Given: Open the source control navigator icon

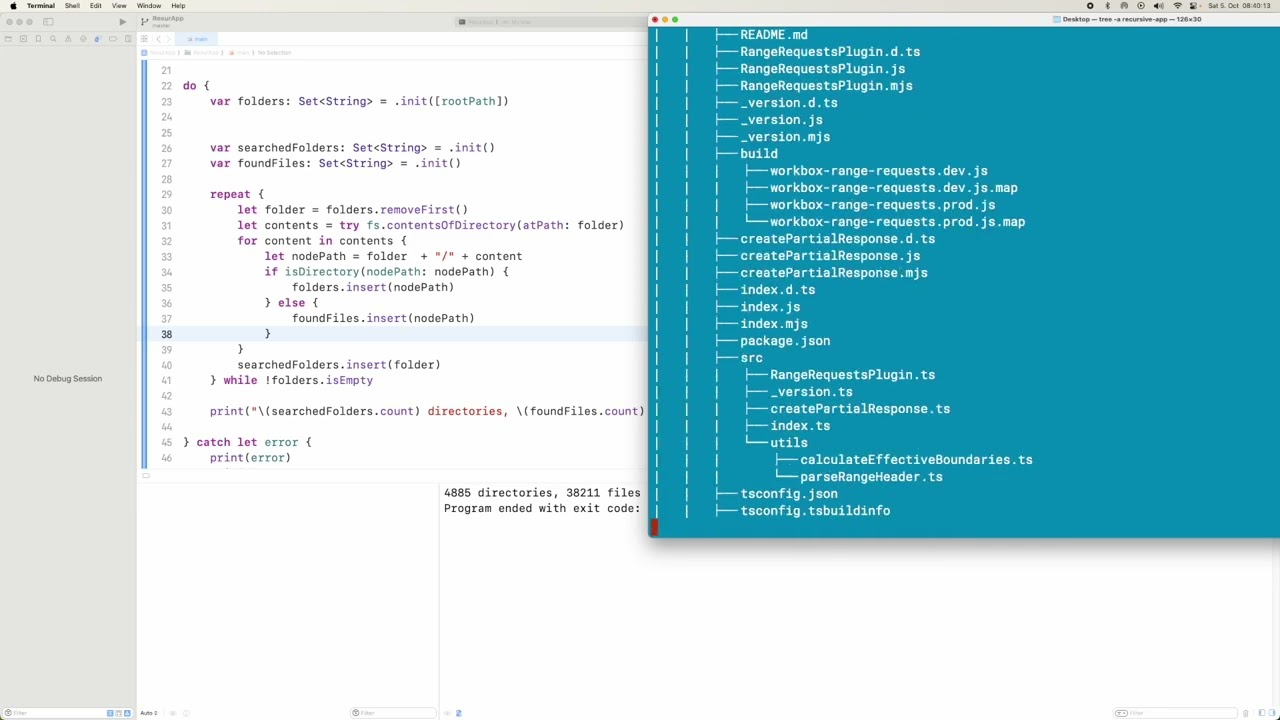Looking at the screenshot, I should [23, 39].
